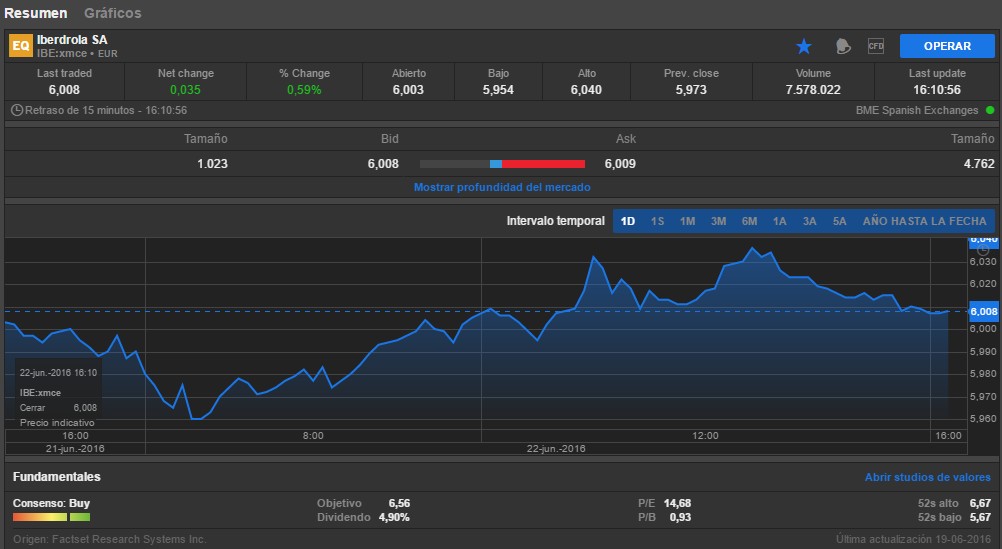Select the 1D time interval
The image size is (1002, 549).
click(628, 221)
